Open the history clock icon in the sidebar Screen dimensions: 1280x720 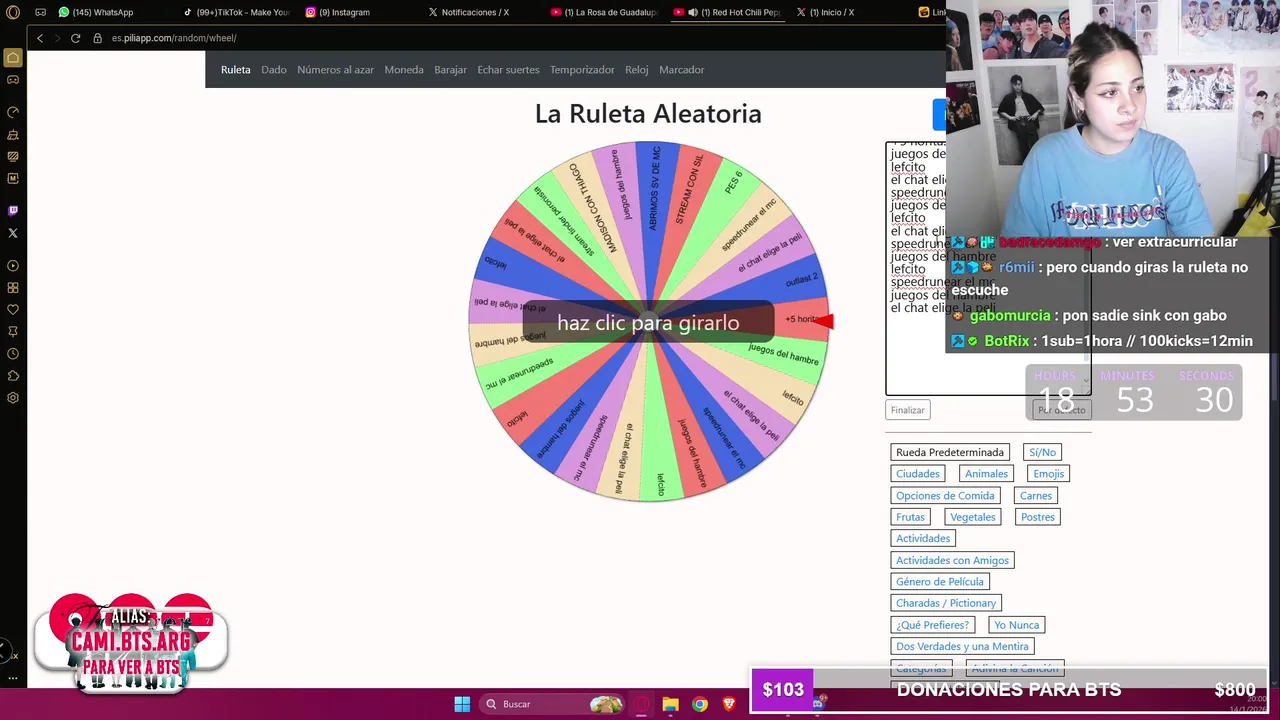pyautogui.click(x=13, y=354)
